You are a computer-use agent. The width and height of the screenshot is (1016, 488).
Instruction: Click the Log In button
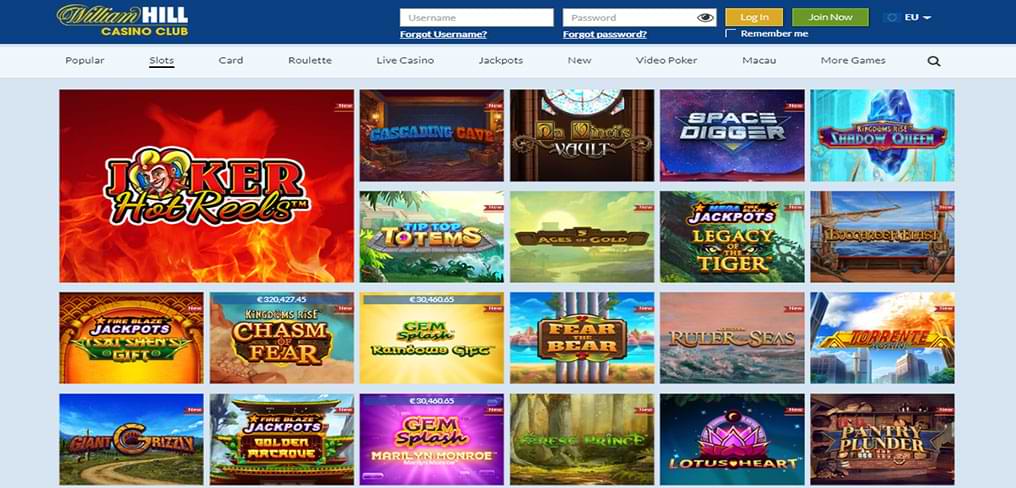click(754, 17)
